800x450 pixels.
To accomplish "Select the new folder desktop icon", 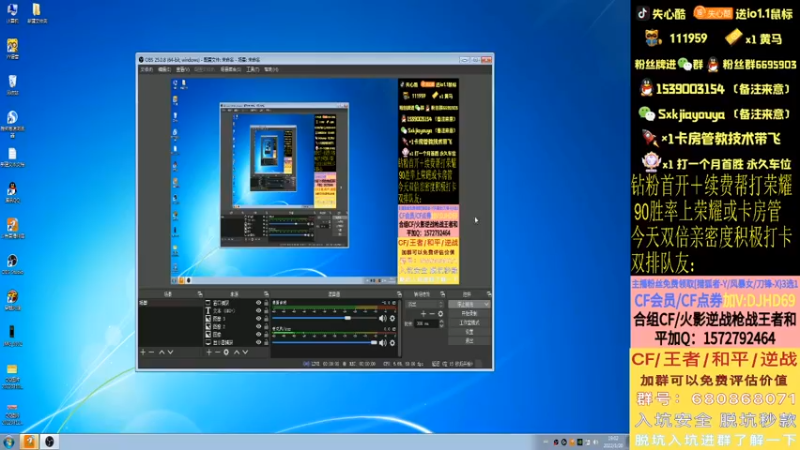I will 37,13.
